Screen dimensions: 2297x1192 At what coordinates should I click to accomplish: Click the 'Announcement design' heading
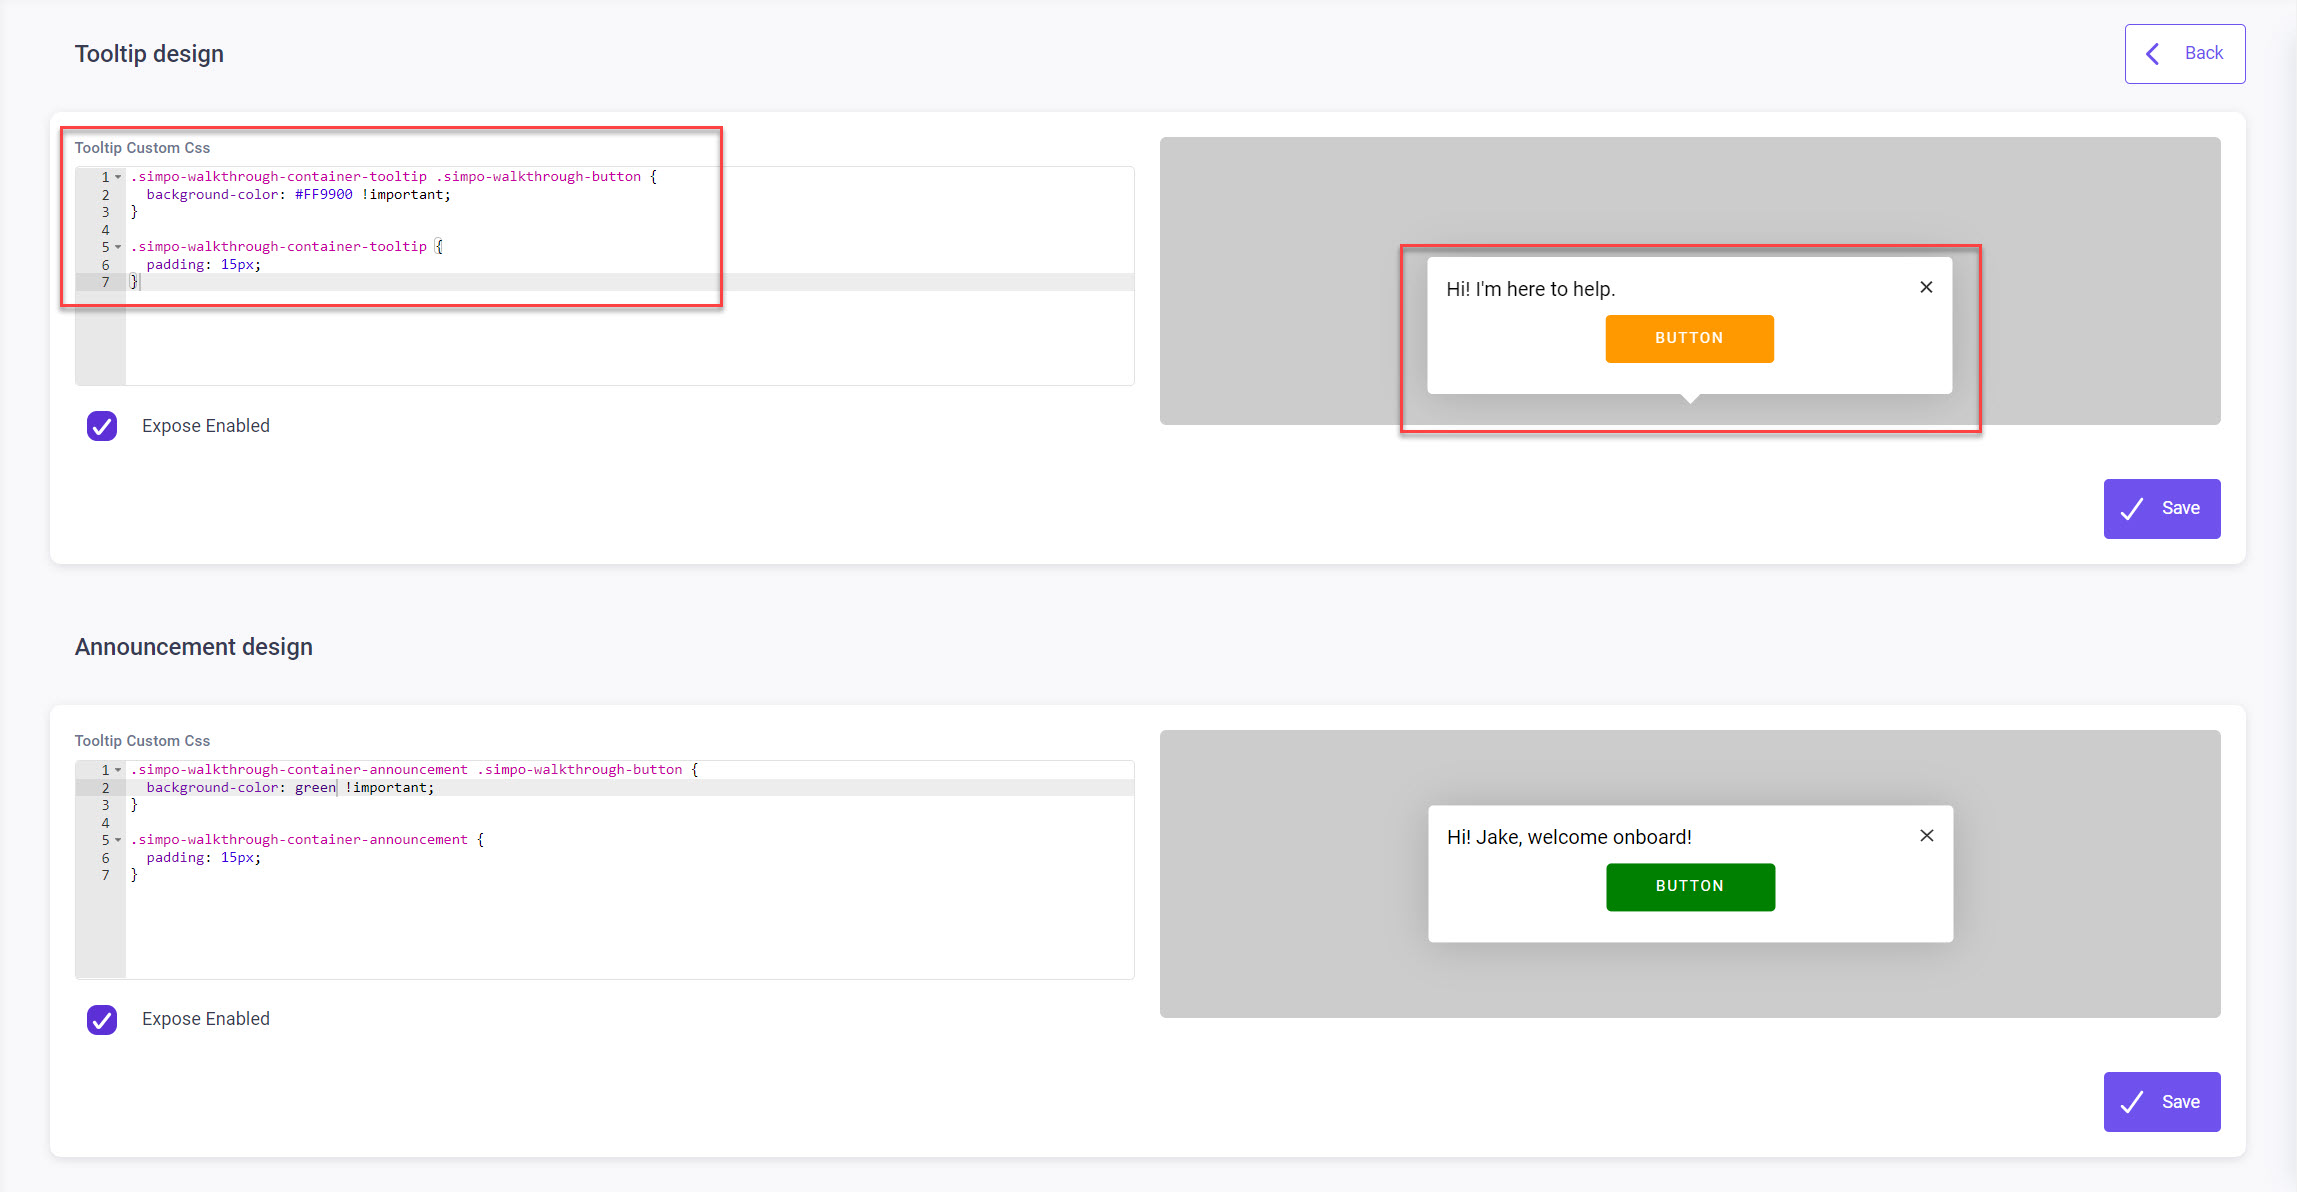click(x=193, y=647)
